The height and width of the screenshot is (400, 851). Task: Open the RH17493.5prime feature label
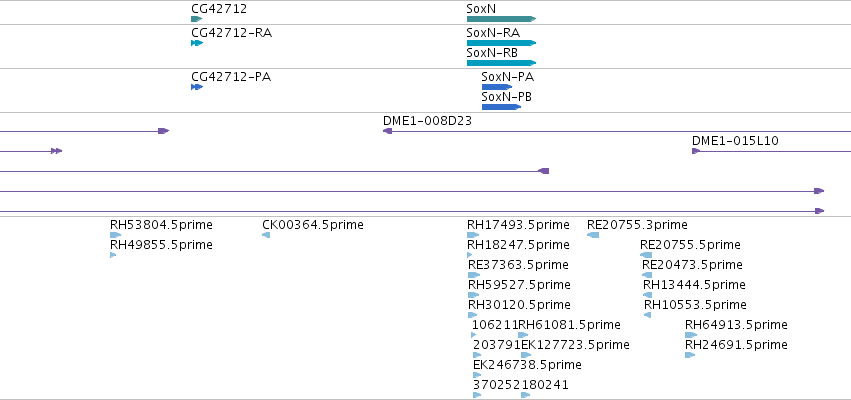[518, 225]
